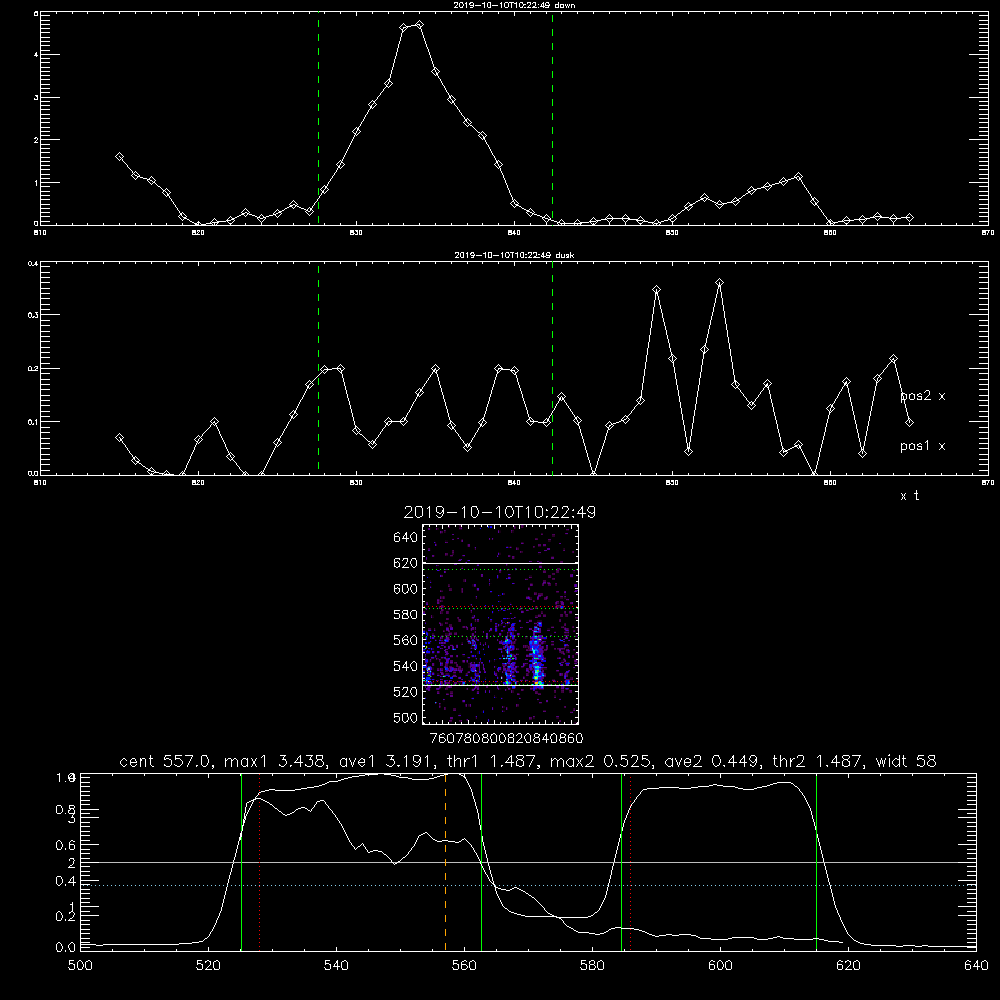The width and height of the screenshot is (1000, 1000).
Task: Select the green dashed line near 827 in dusk plot
Action: (x=318, y=368)
